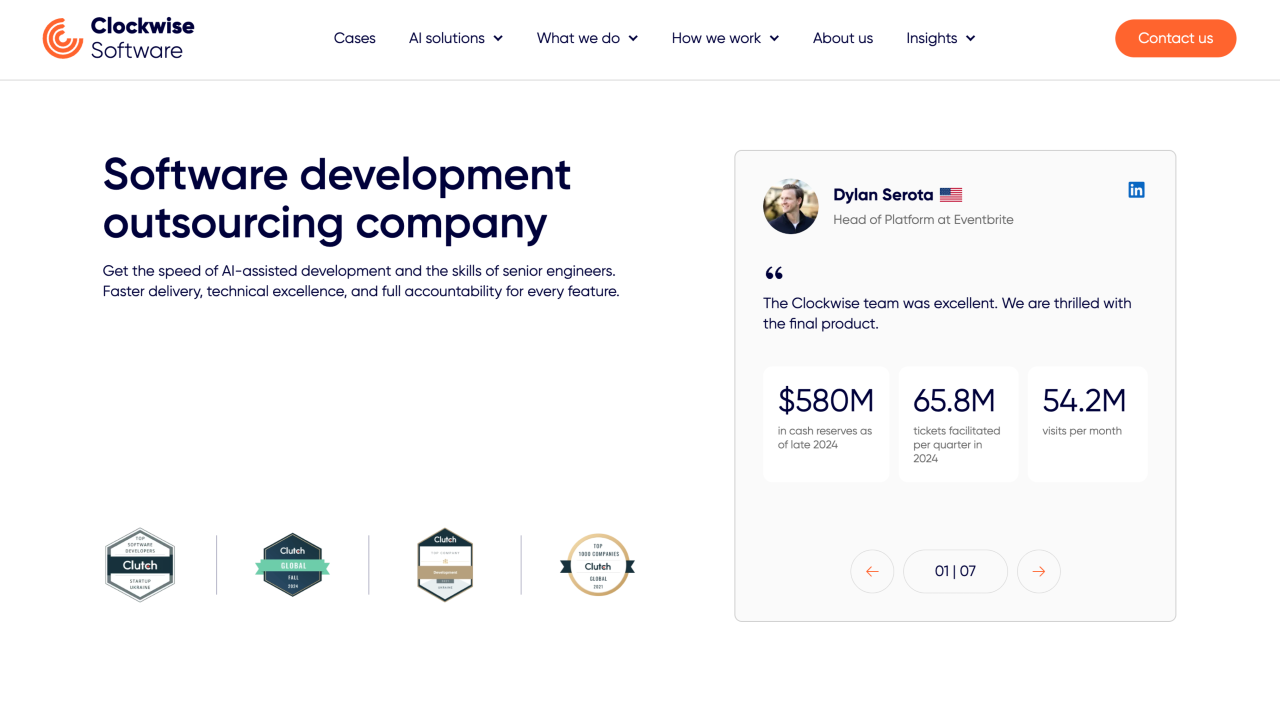Click the 54.2M visits per month stat
The image size is (1280, 720).
click(x=1088, y=424)
